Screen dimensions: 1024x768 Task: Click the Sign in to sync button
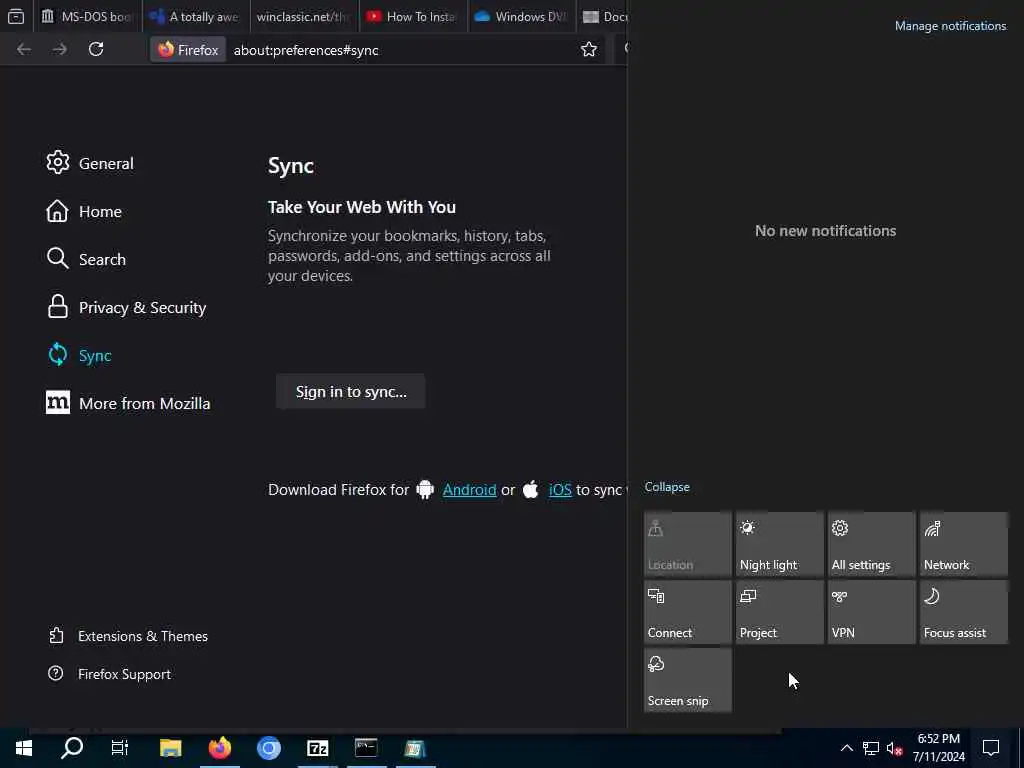351,391
